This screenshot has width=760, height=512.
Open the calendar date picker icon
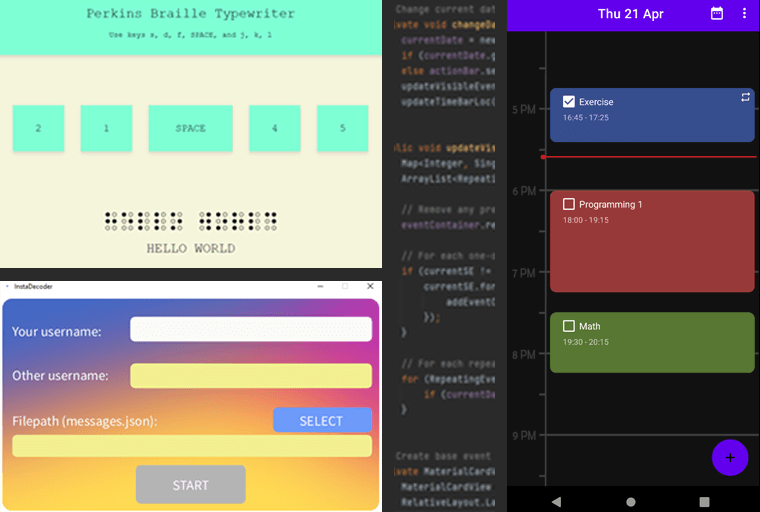716,14
